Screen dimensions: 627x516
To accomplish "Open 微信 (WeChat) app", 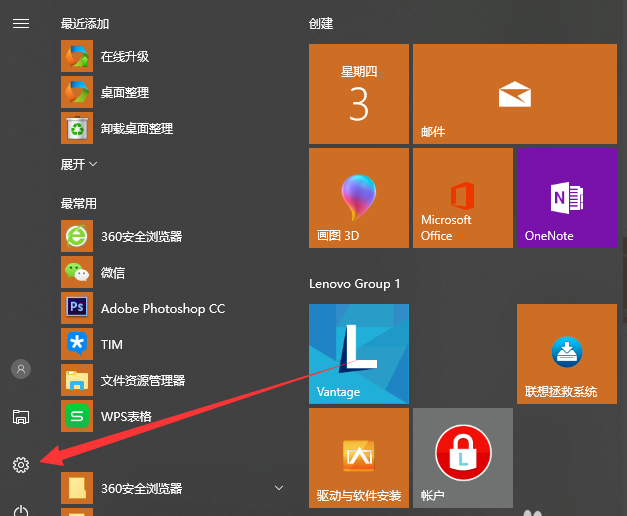I will (x=112, y=273).
